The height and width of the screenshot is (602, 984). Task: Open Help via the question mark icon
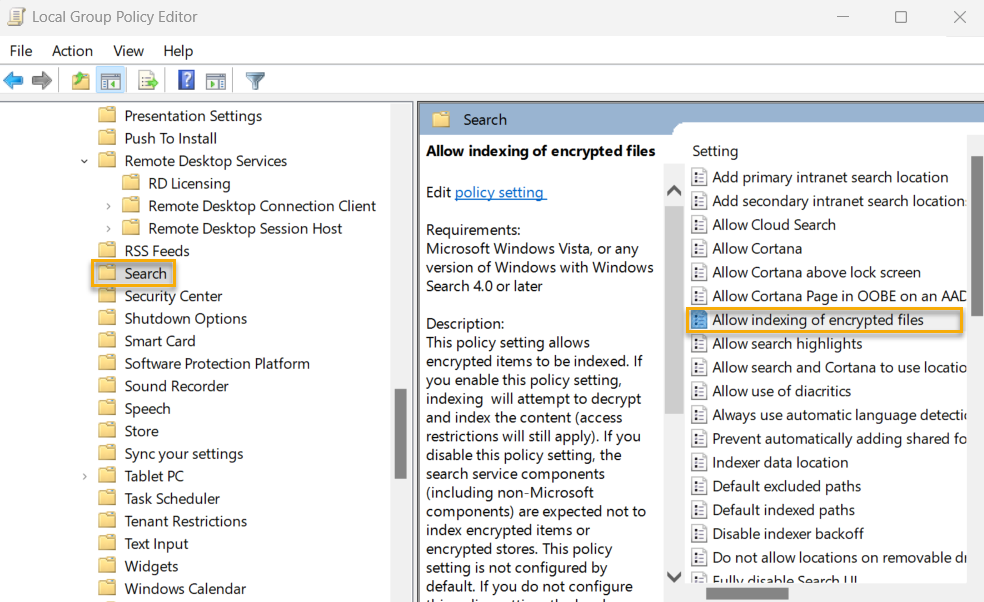tap(186, 81)
